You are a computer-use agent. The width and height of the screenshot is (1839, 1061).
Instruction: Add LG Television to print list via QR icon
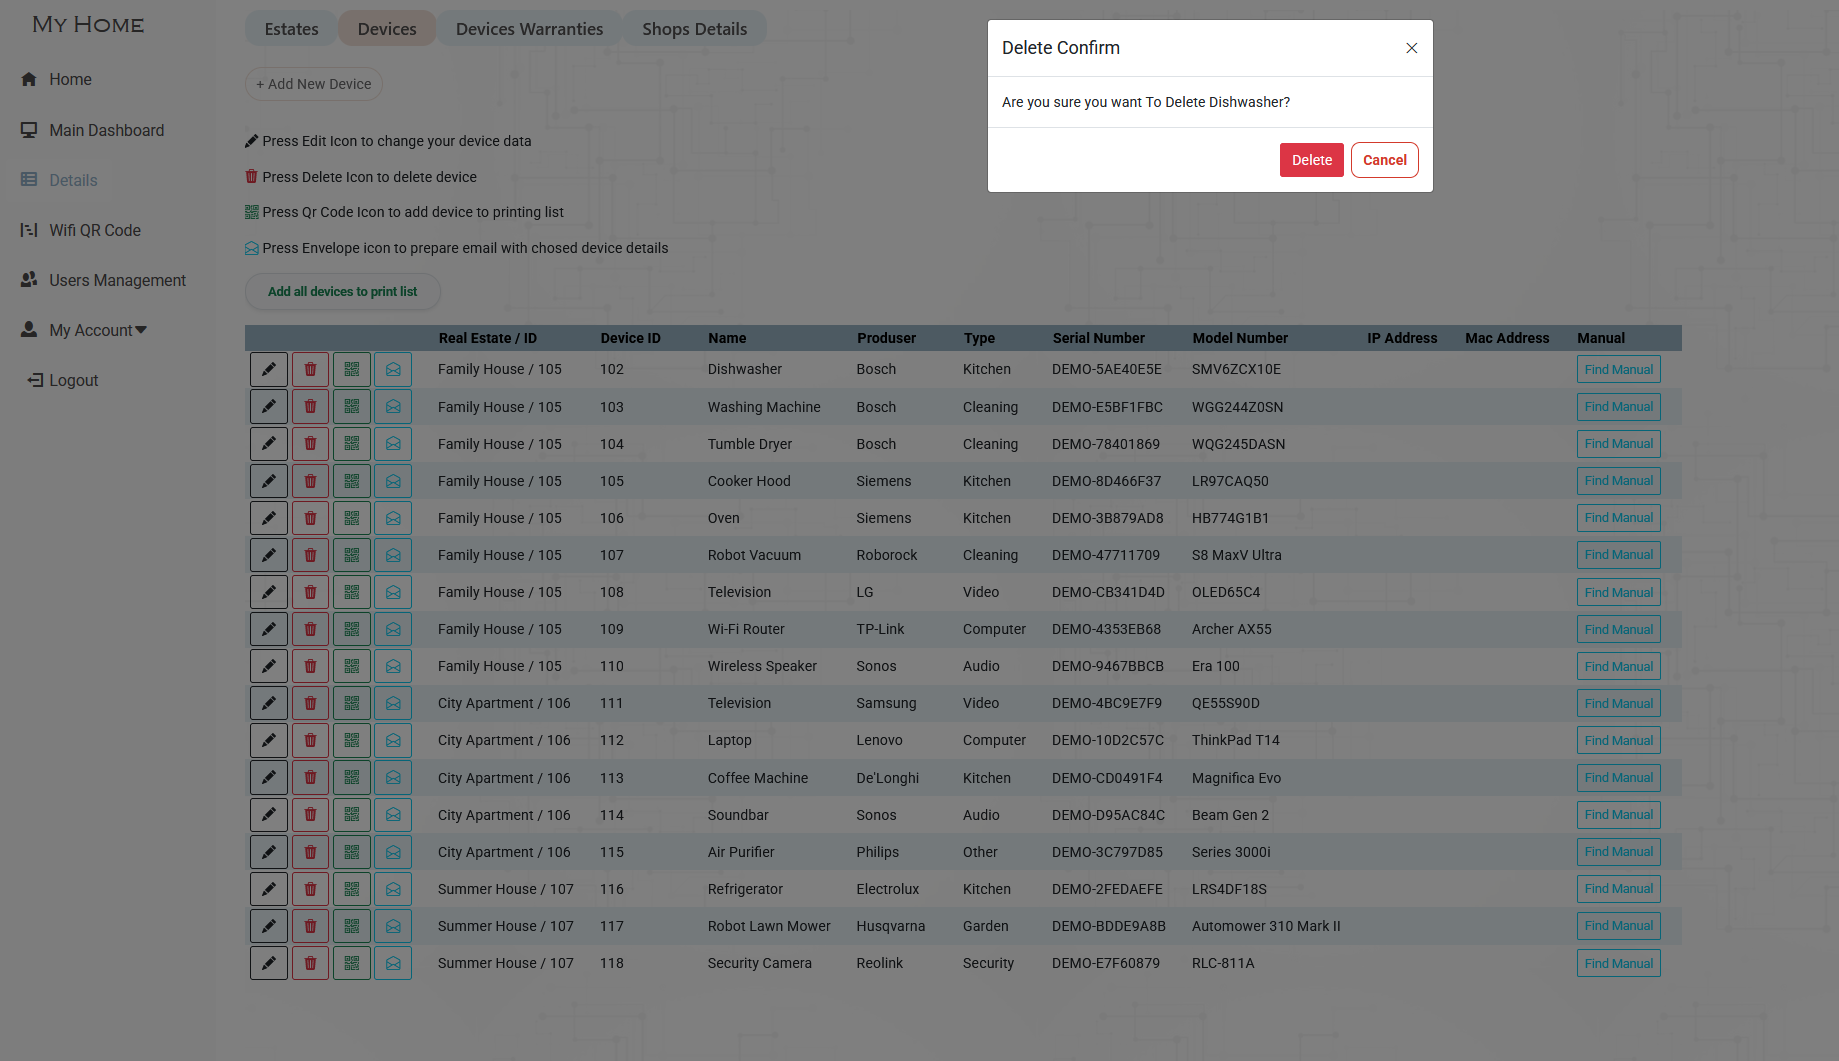click(352, 592)
